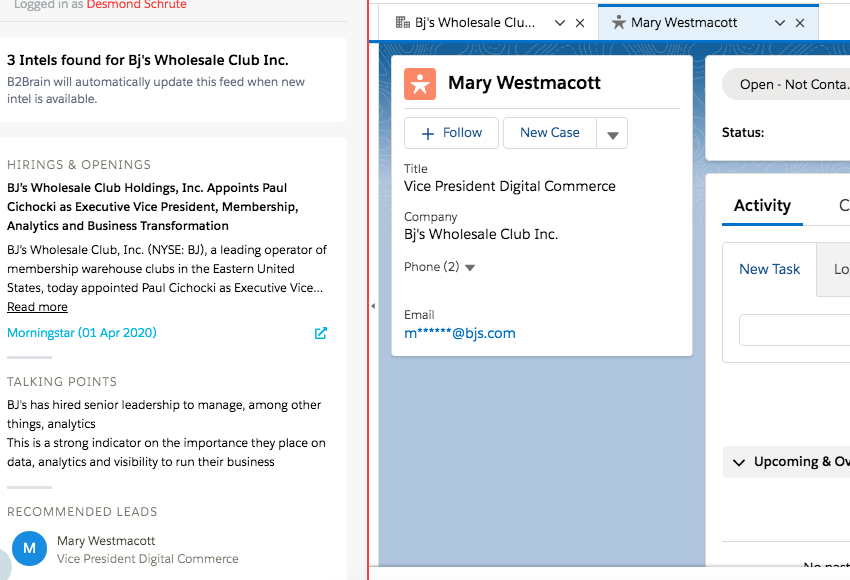Screen dimensions: 850x580
Task: Click the task subject input field
Action: pyautogui.click(x=794, y=330)
